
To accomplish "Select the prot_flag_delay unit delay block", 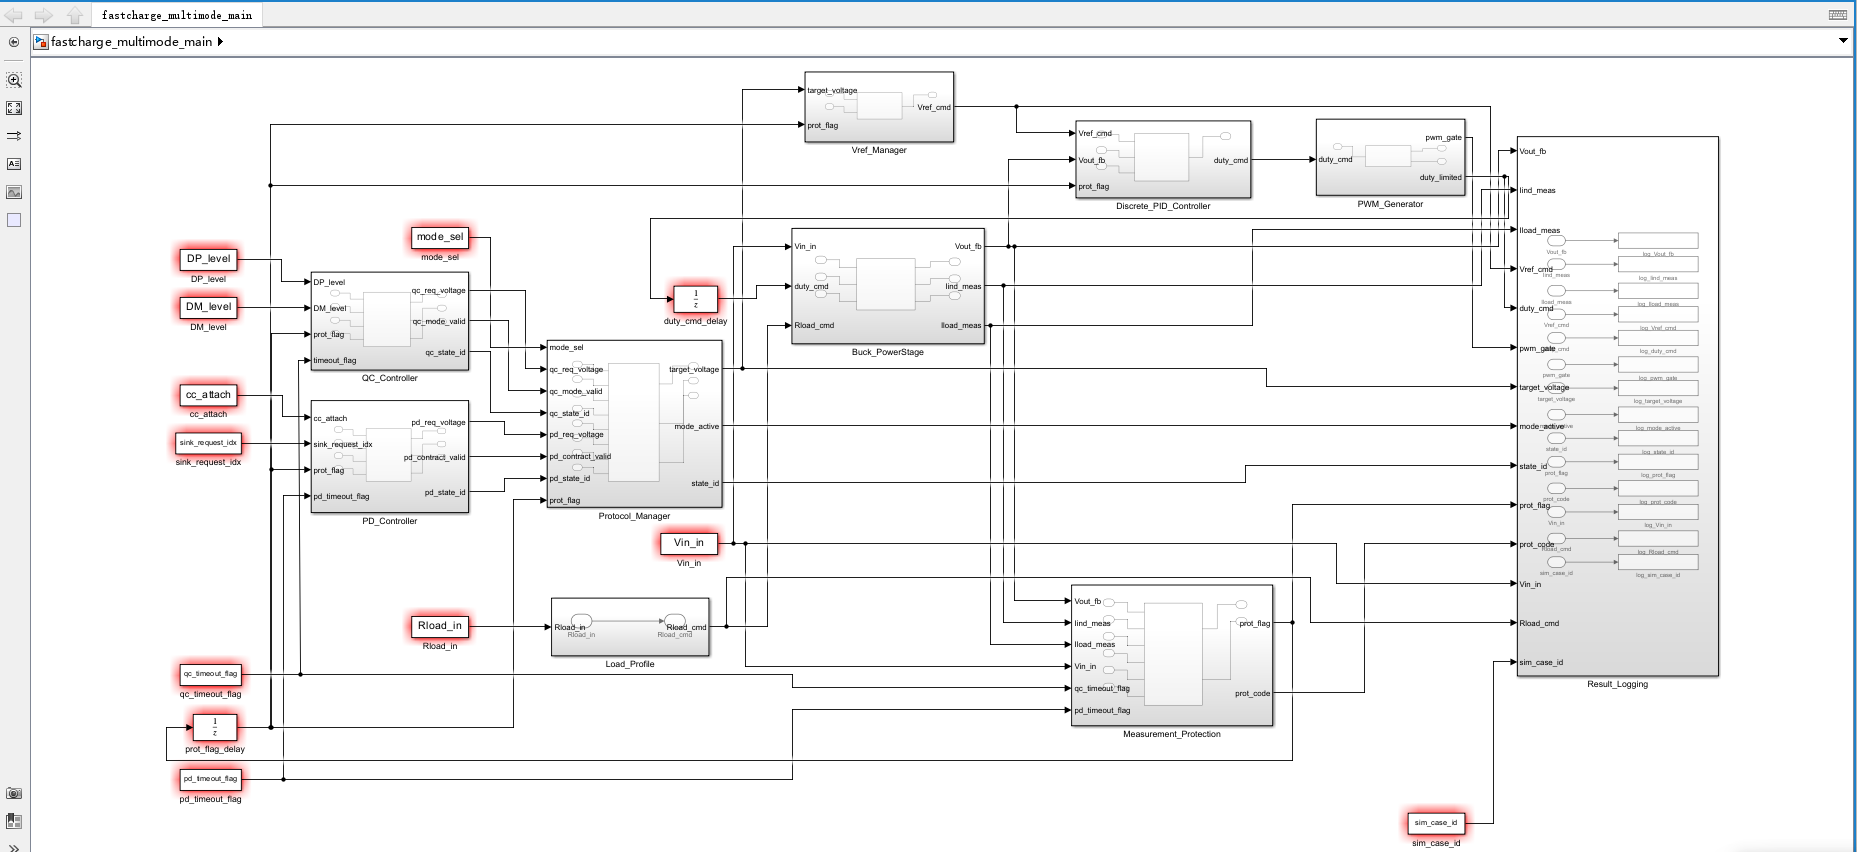I will 215,727.
